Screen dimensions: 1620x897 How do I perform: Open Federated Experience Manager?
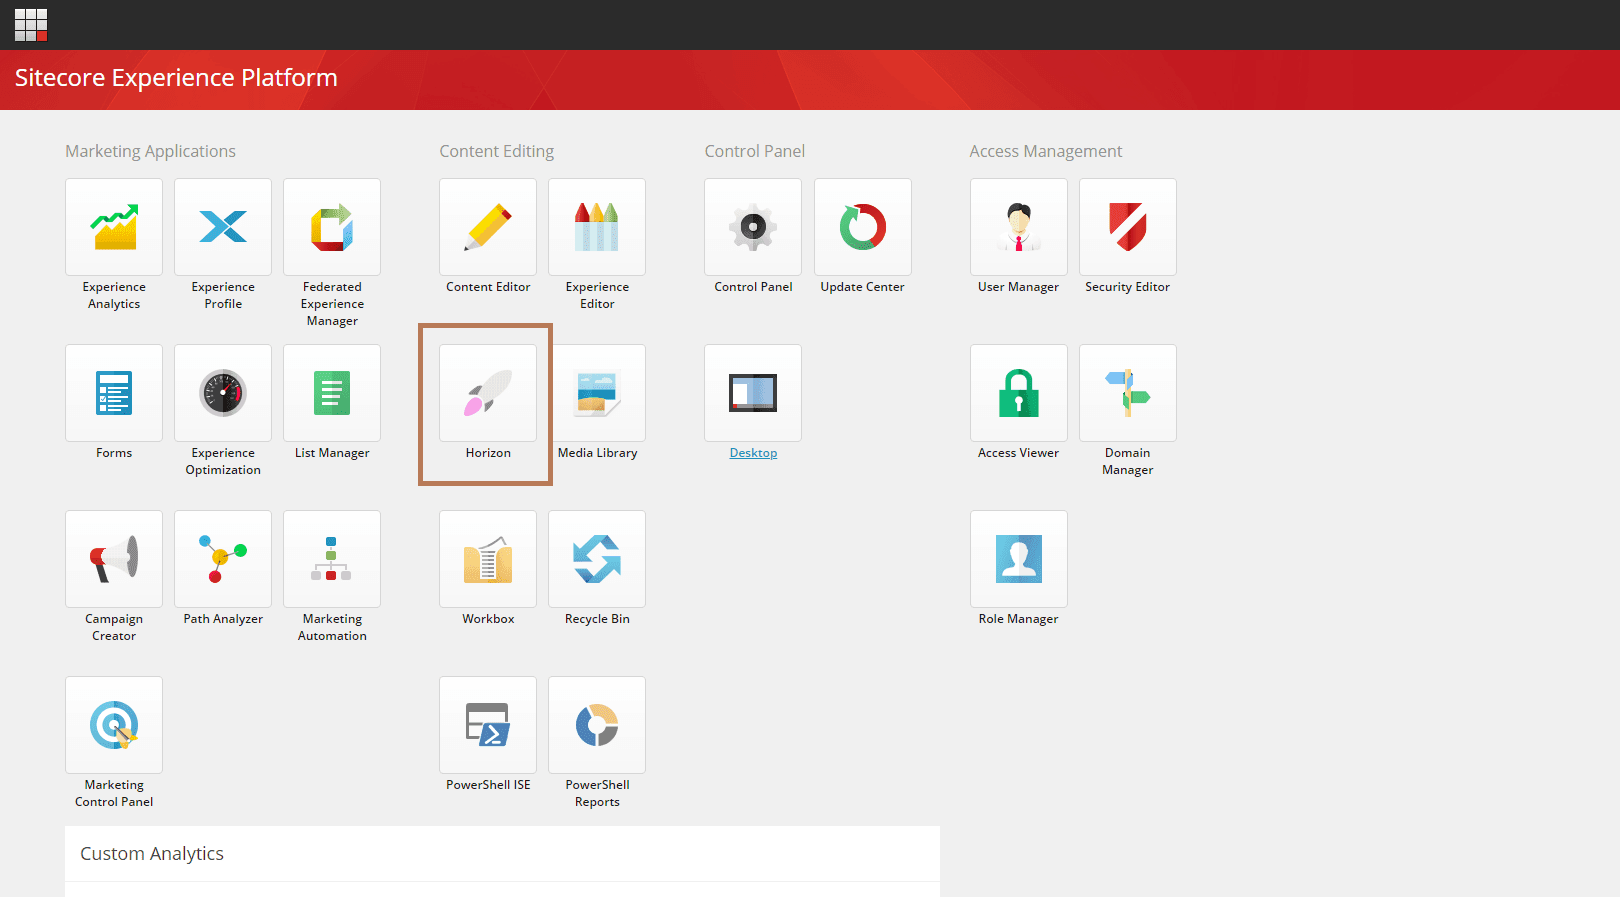(332, 227)
